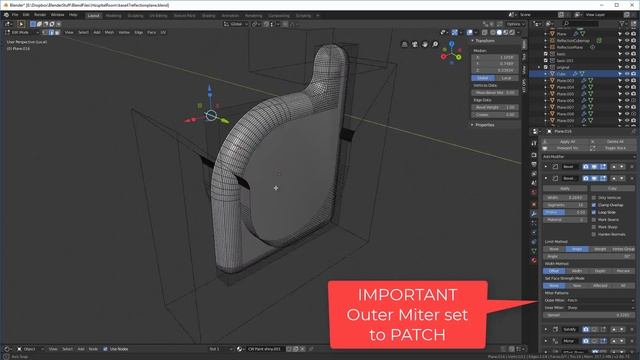Image resolution: width=640 pixels, height=360 pixels.
Task: Open Global transform orientation dropdown
Action: coord(236,24)
